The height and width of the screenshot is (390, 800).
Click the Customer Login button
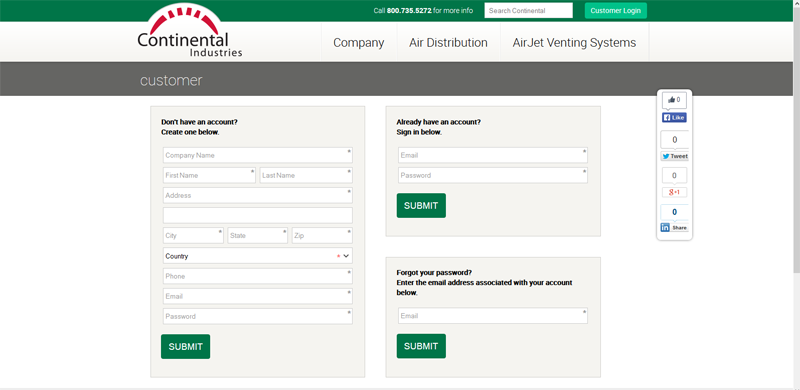616,11
